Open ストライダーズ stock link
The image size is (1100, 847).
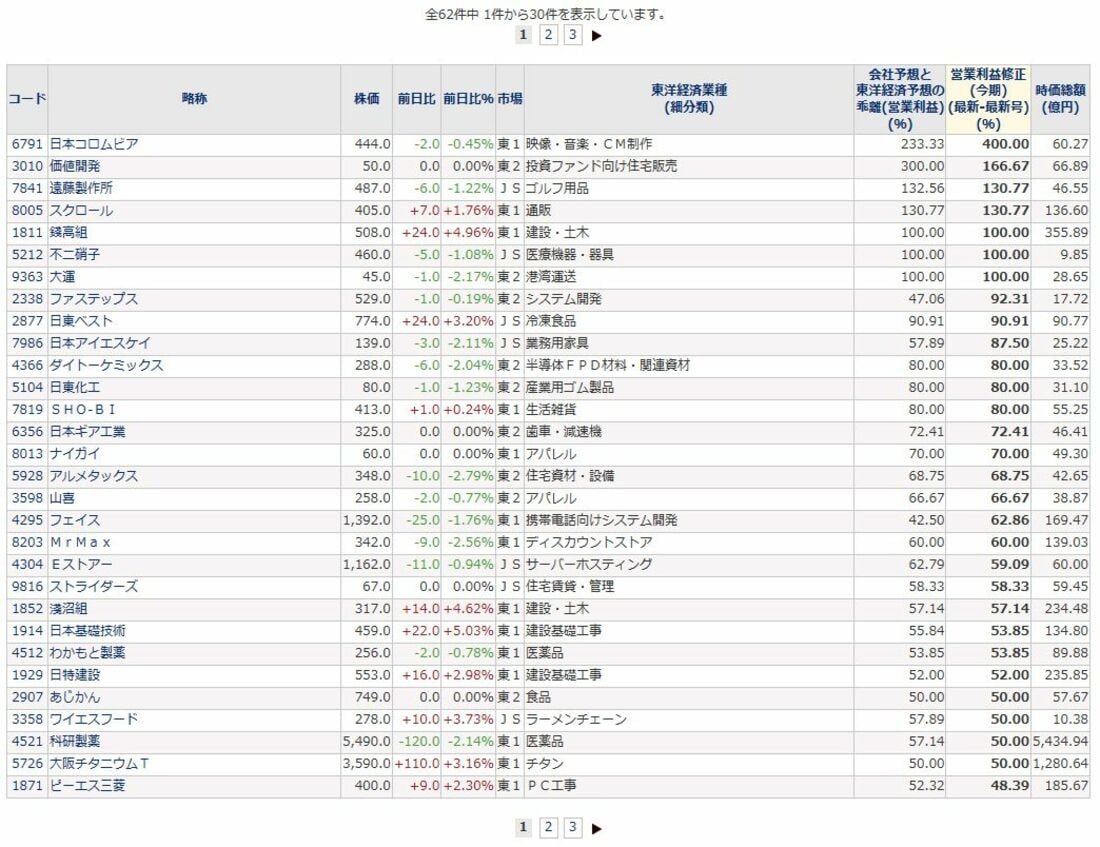(x=94, y=587)
